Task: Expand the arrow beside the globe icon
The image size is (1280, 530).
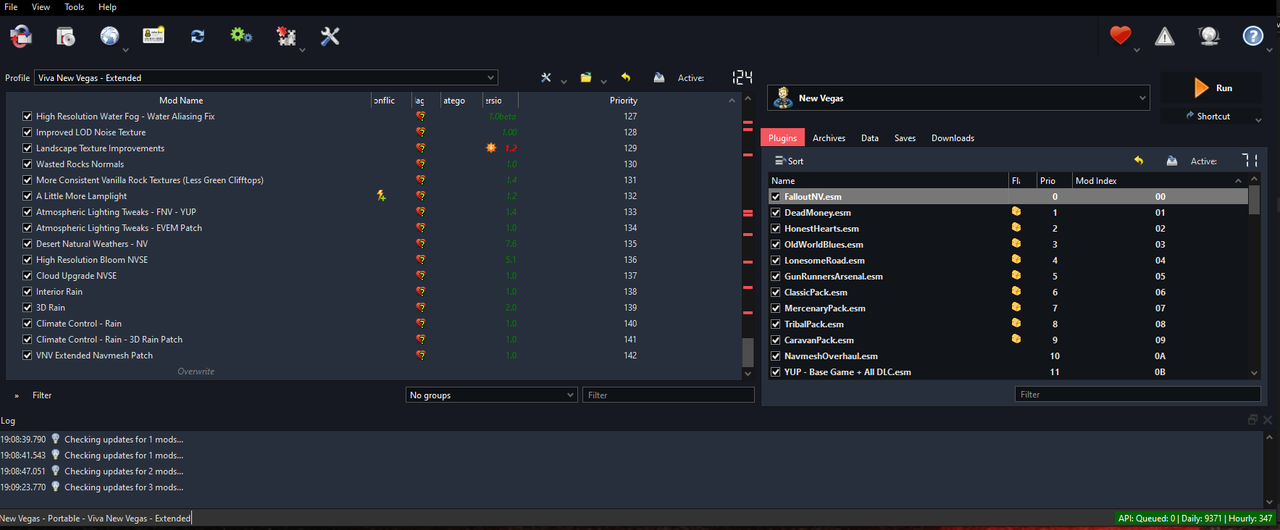Action: point(125,49)
